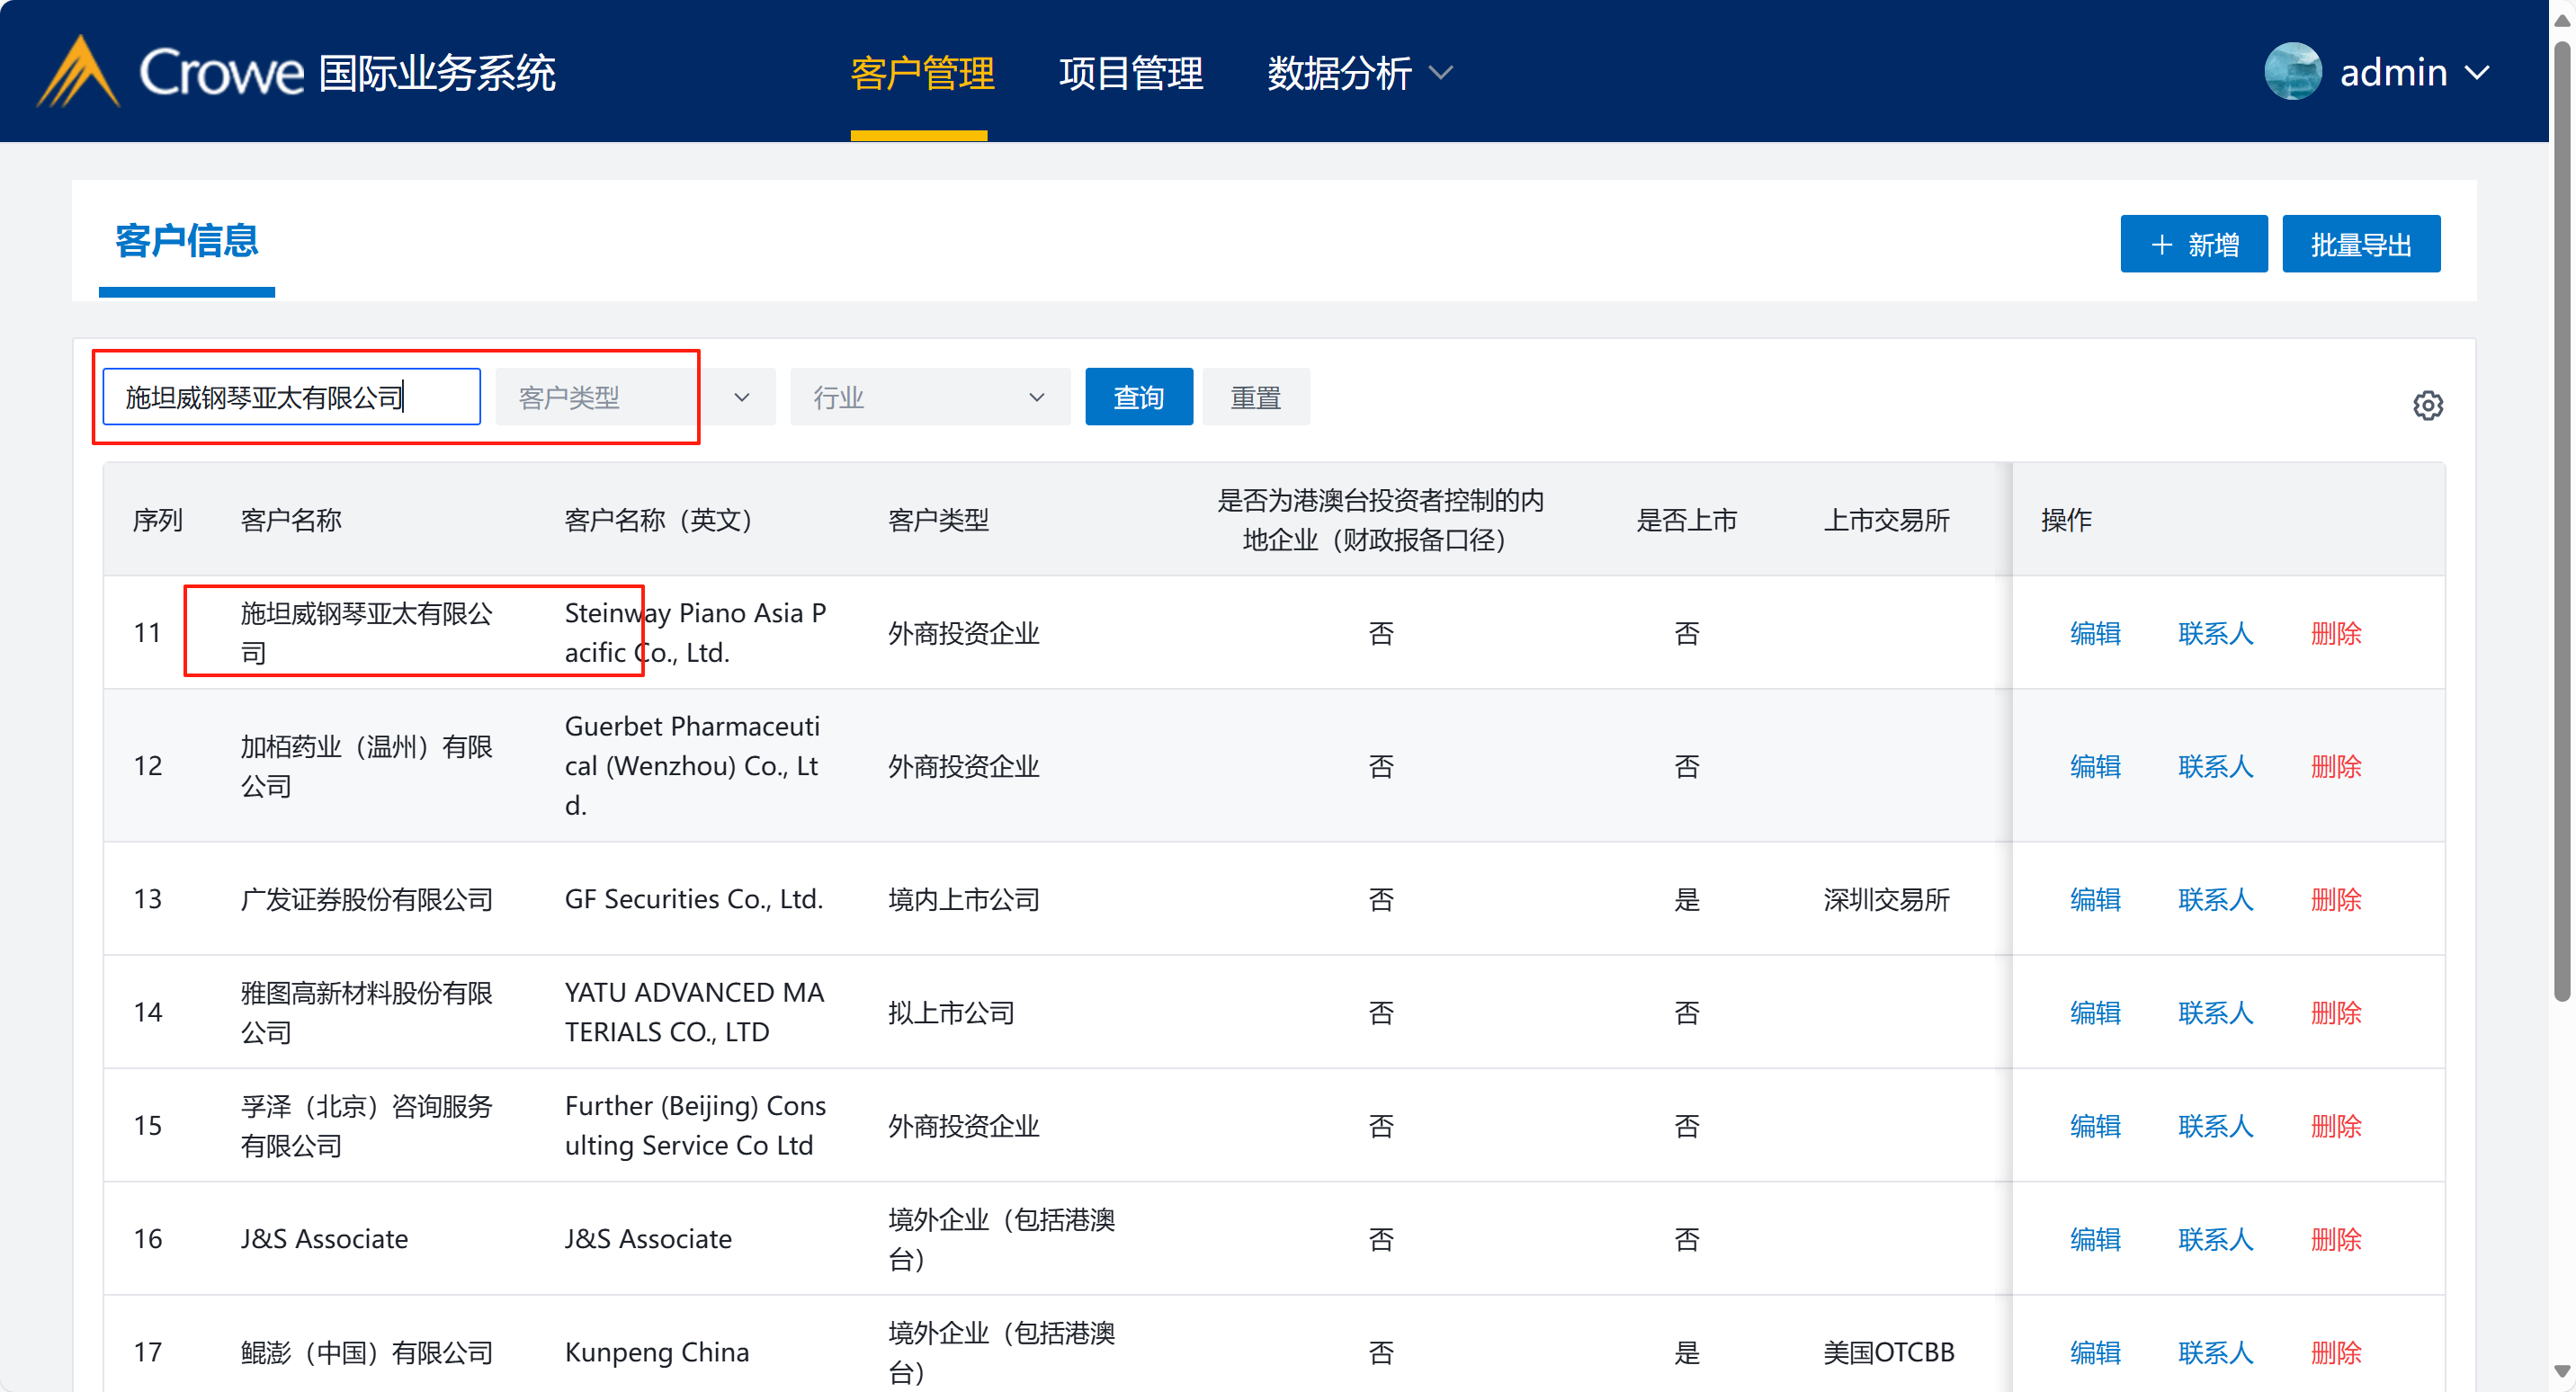Open the admin user dropdown menu
The image size is (2576, 1392).
click(2477, 72)
